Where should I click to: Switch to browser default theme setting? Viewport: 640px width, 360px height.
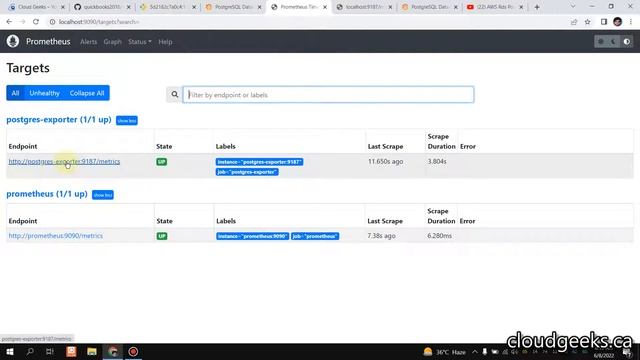pyautogui.click(x=600, y=42)
